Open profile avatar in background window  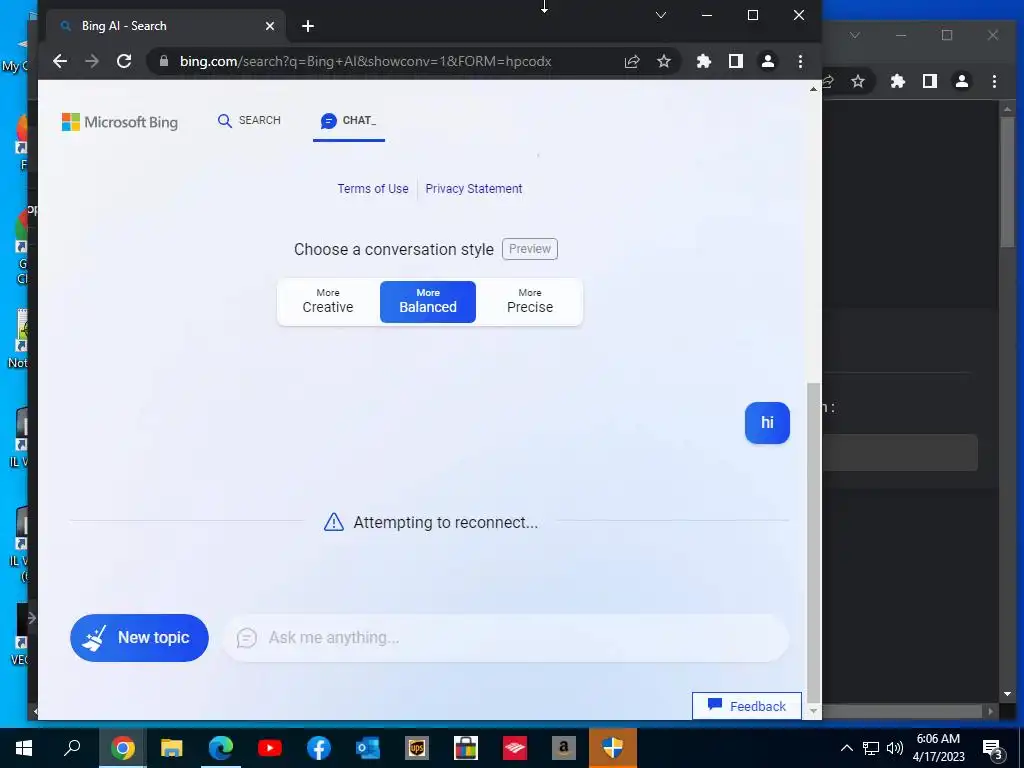click(x=962, y=81)
